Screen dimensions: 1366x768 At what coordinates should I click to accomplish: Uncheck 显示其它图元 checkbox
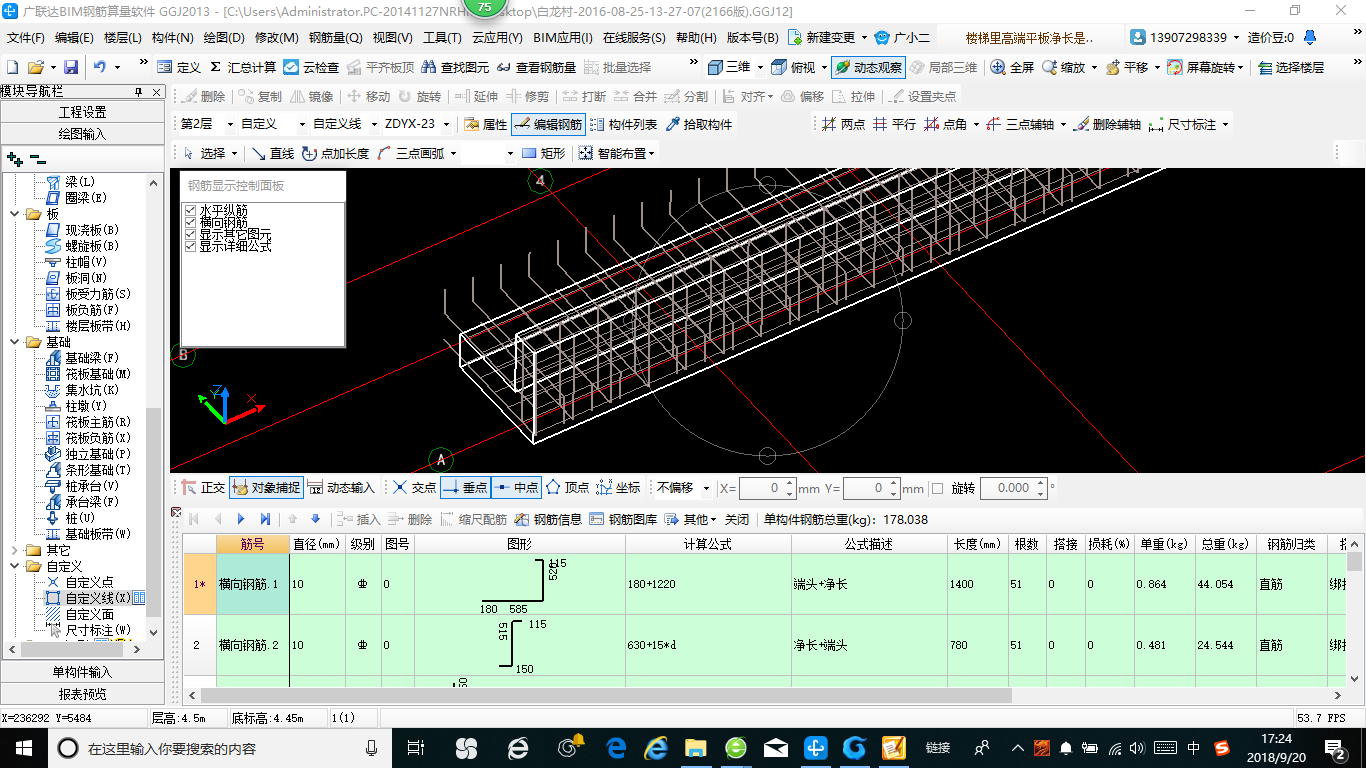click(x=191, y=234)
